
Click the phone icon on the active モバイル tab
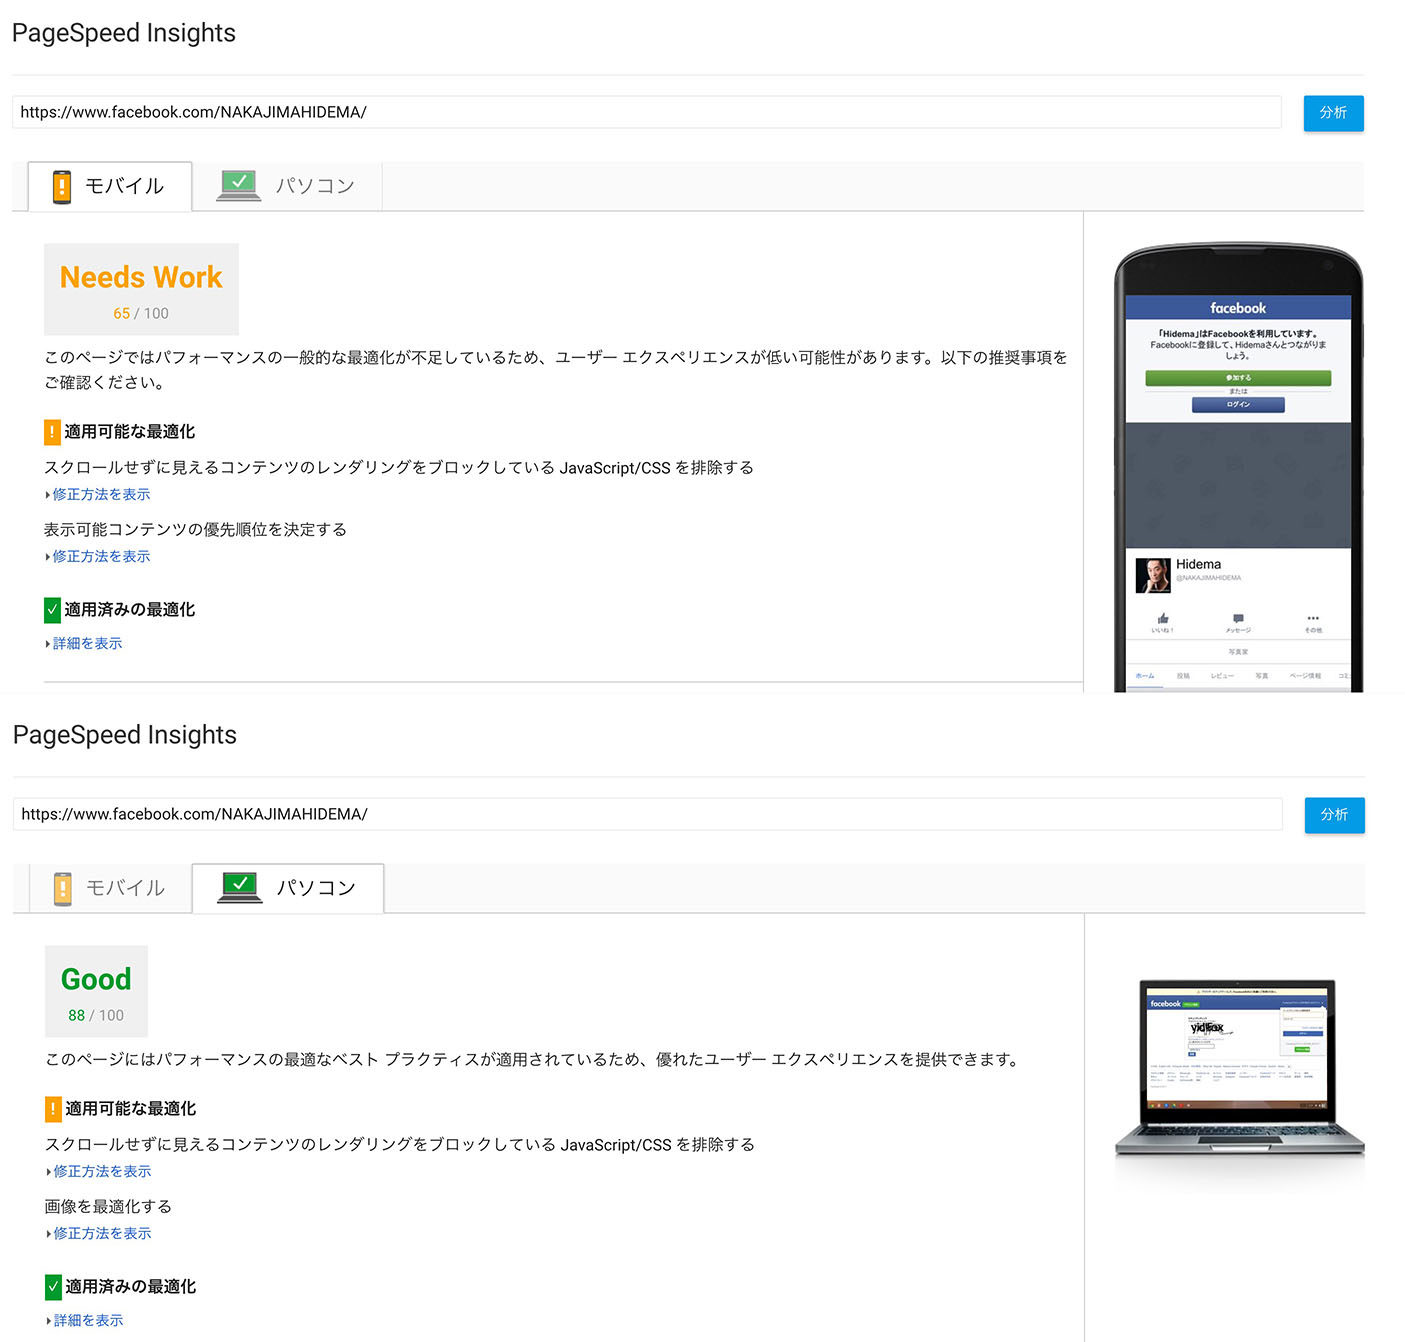62,187
